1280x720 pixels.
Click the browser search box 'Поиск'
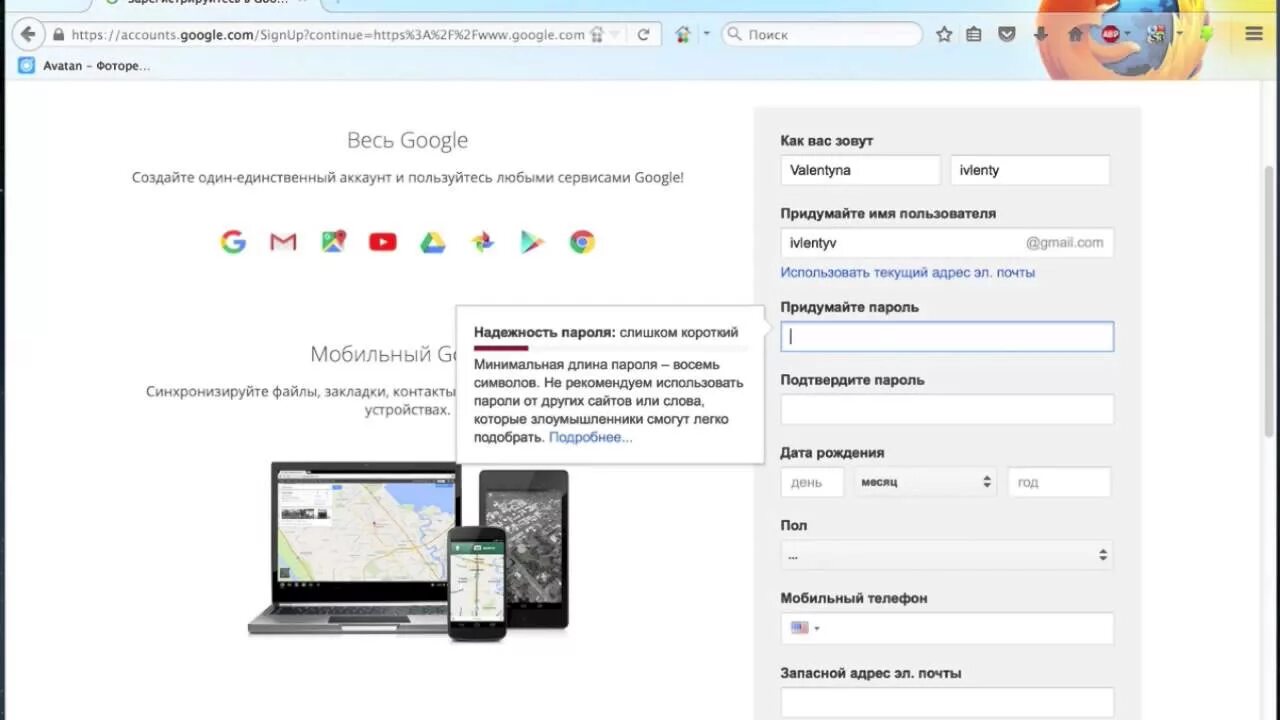click(x=822, y=34)
